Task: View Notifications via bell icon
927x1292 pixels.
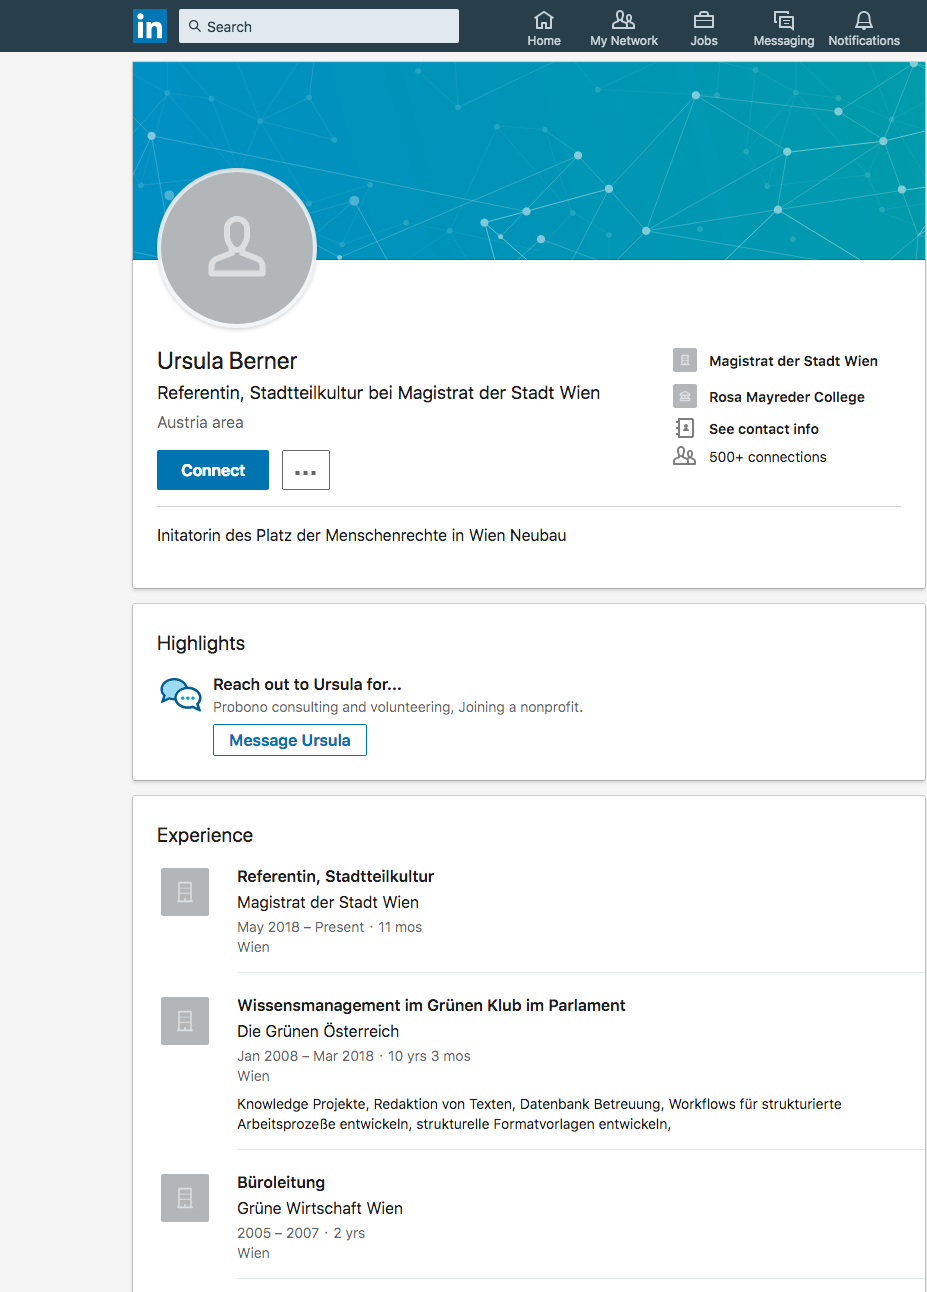Action: (864, 28)
